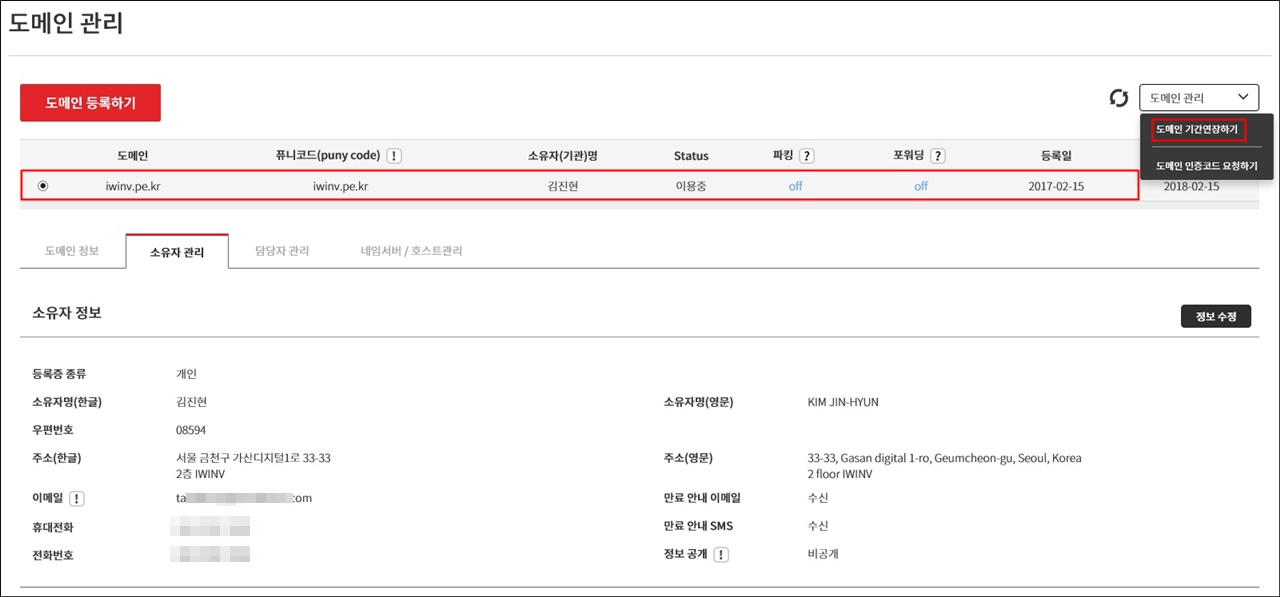Screen dimensions: 1280x597
Task: Click the Status column header
Action: 691,156
